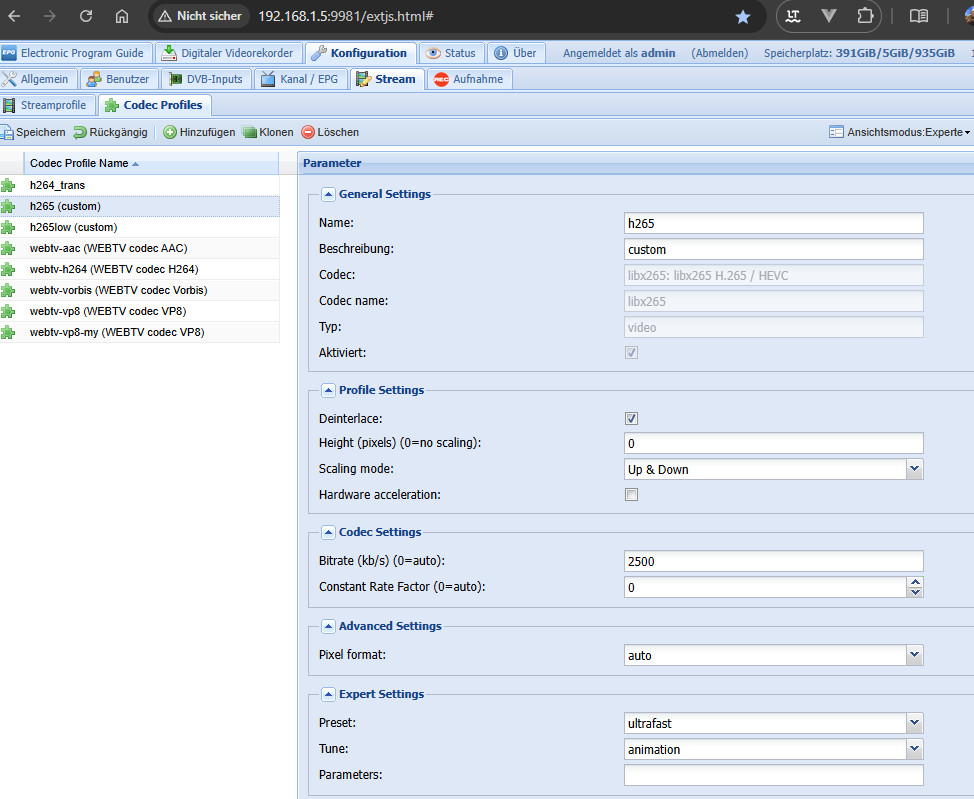Click the Speichern save icon
974x799 pixels.
(x=7, y=132)
